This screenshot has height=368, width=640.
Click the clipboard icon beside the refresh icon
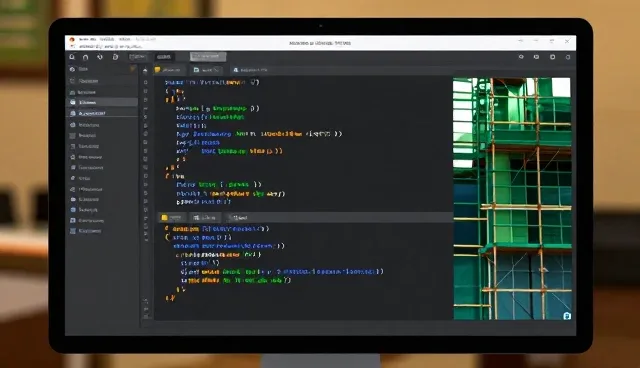116,57
